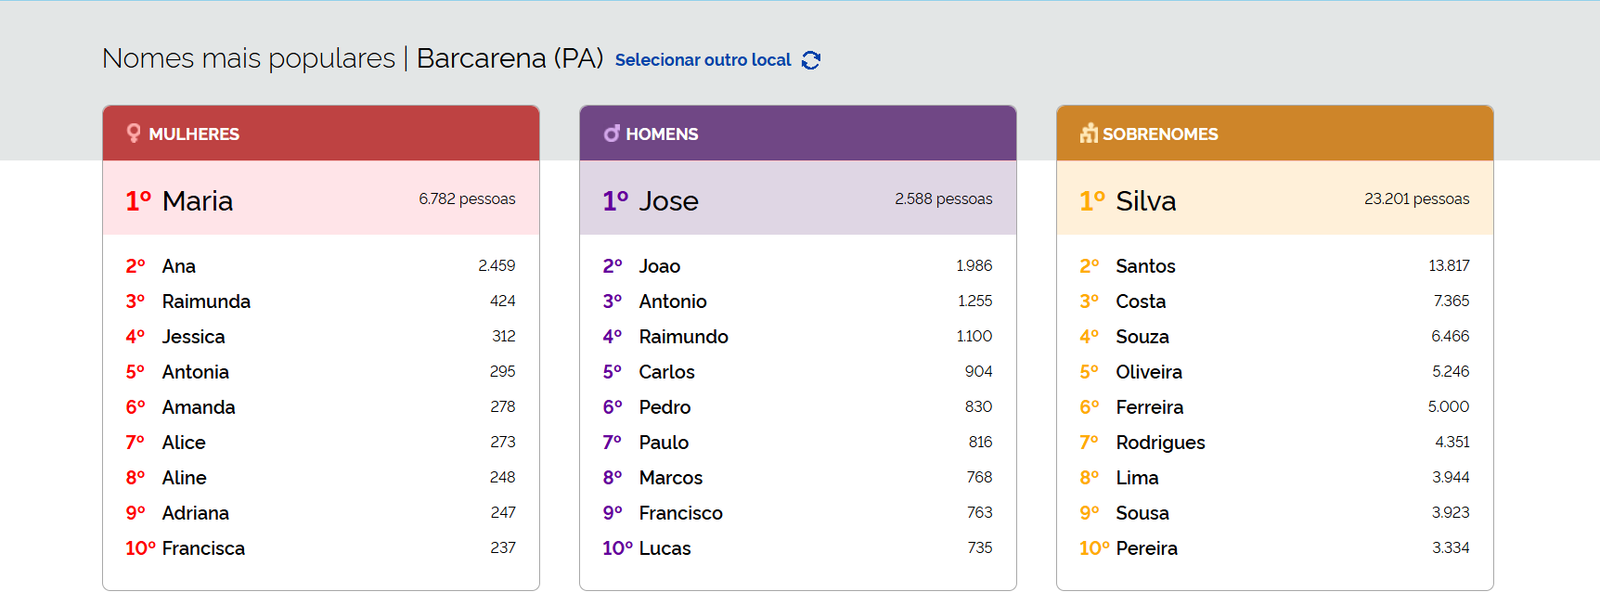Click the top surname Silva
This screenshot has width=1600, height=616.
pyautogui.click(x=1145, y=201)
